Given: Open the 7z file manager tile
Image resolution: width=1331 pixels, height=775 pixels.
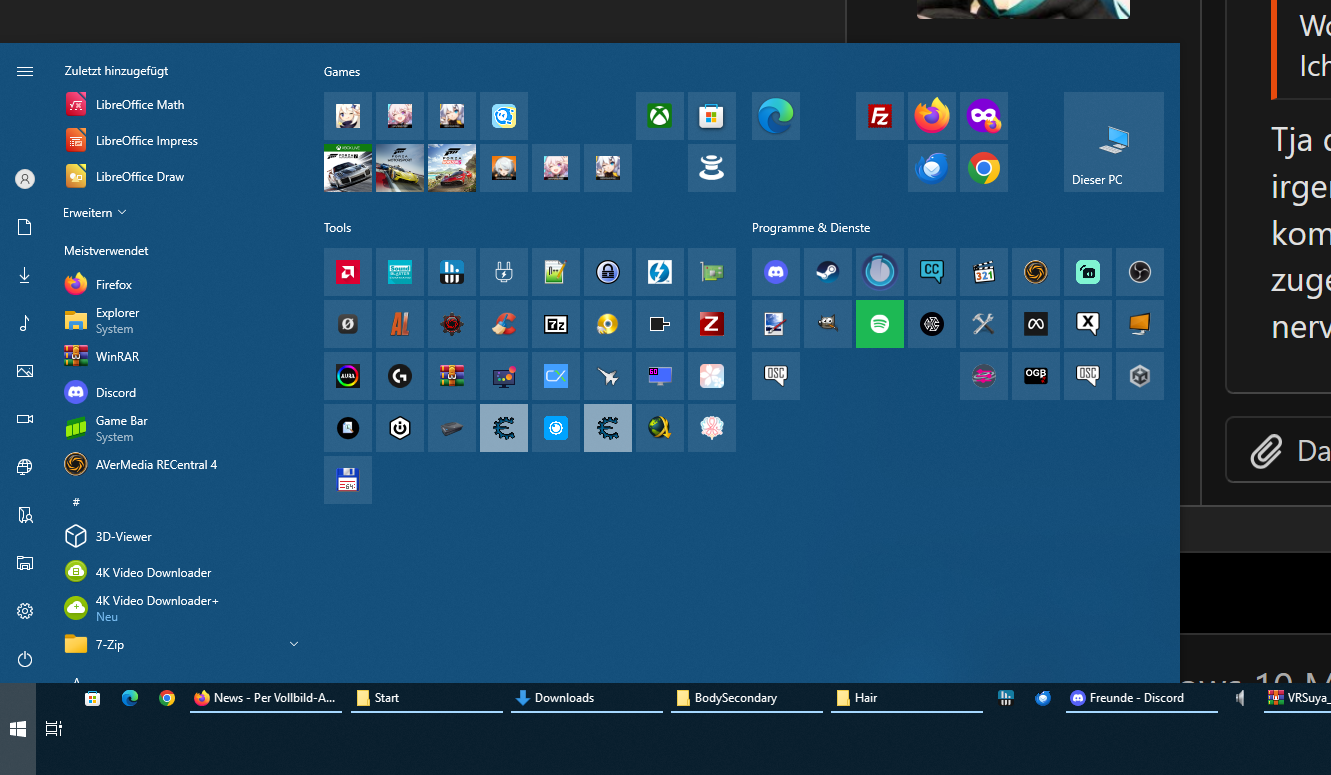Looking at the screenshot, I should point(556,324).
